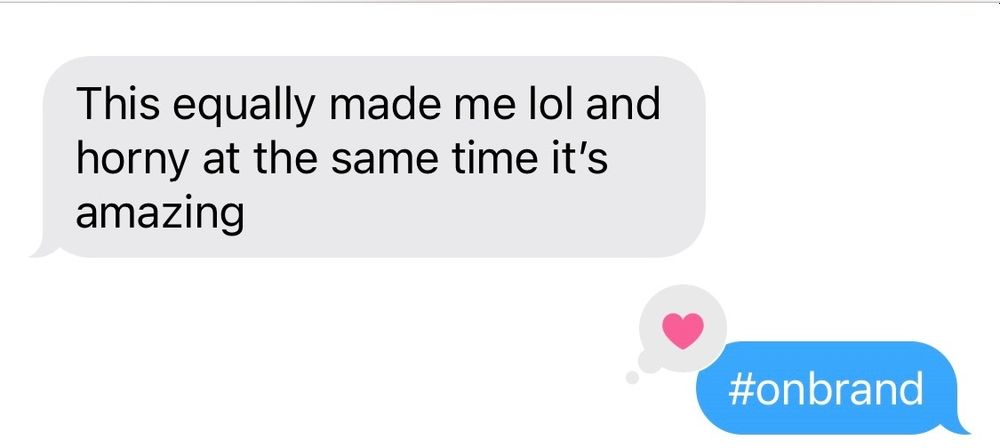Screen dimensions: 1000x448
Task: Click the tail of the blue message bubble
Action: click(957, 424)
